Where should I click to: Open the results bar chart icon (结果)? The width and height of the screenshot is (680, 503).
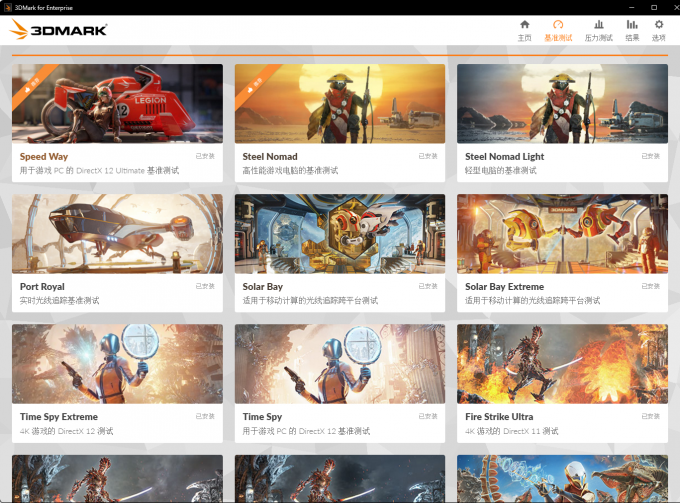(x=632, y=25)
